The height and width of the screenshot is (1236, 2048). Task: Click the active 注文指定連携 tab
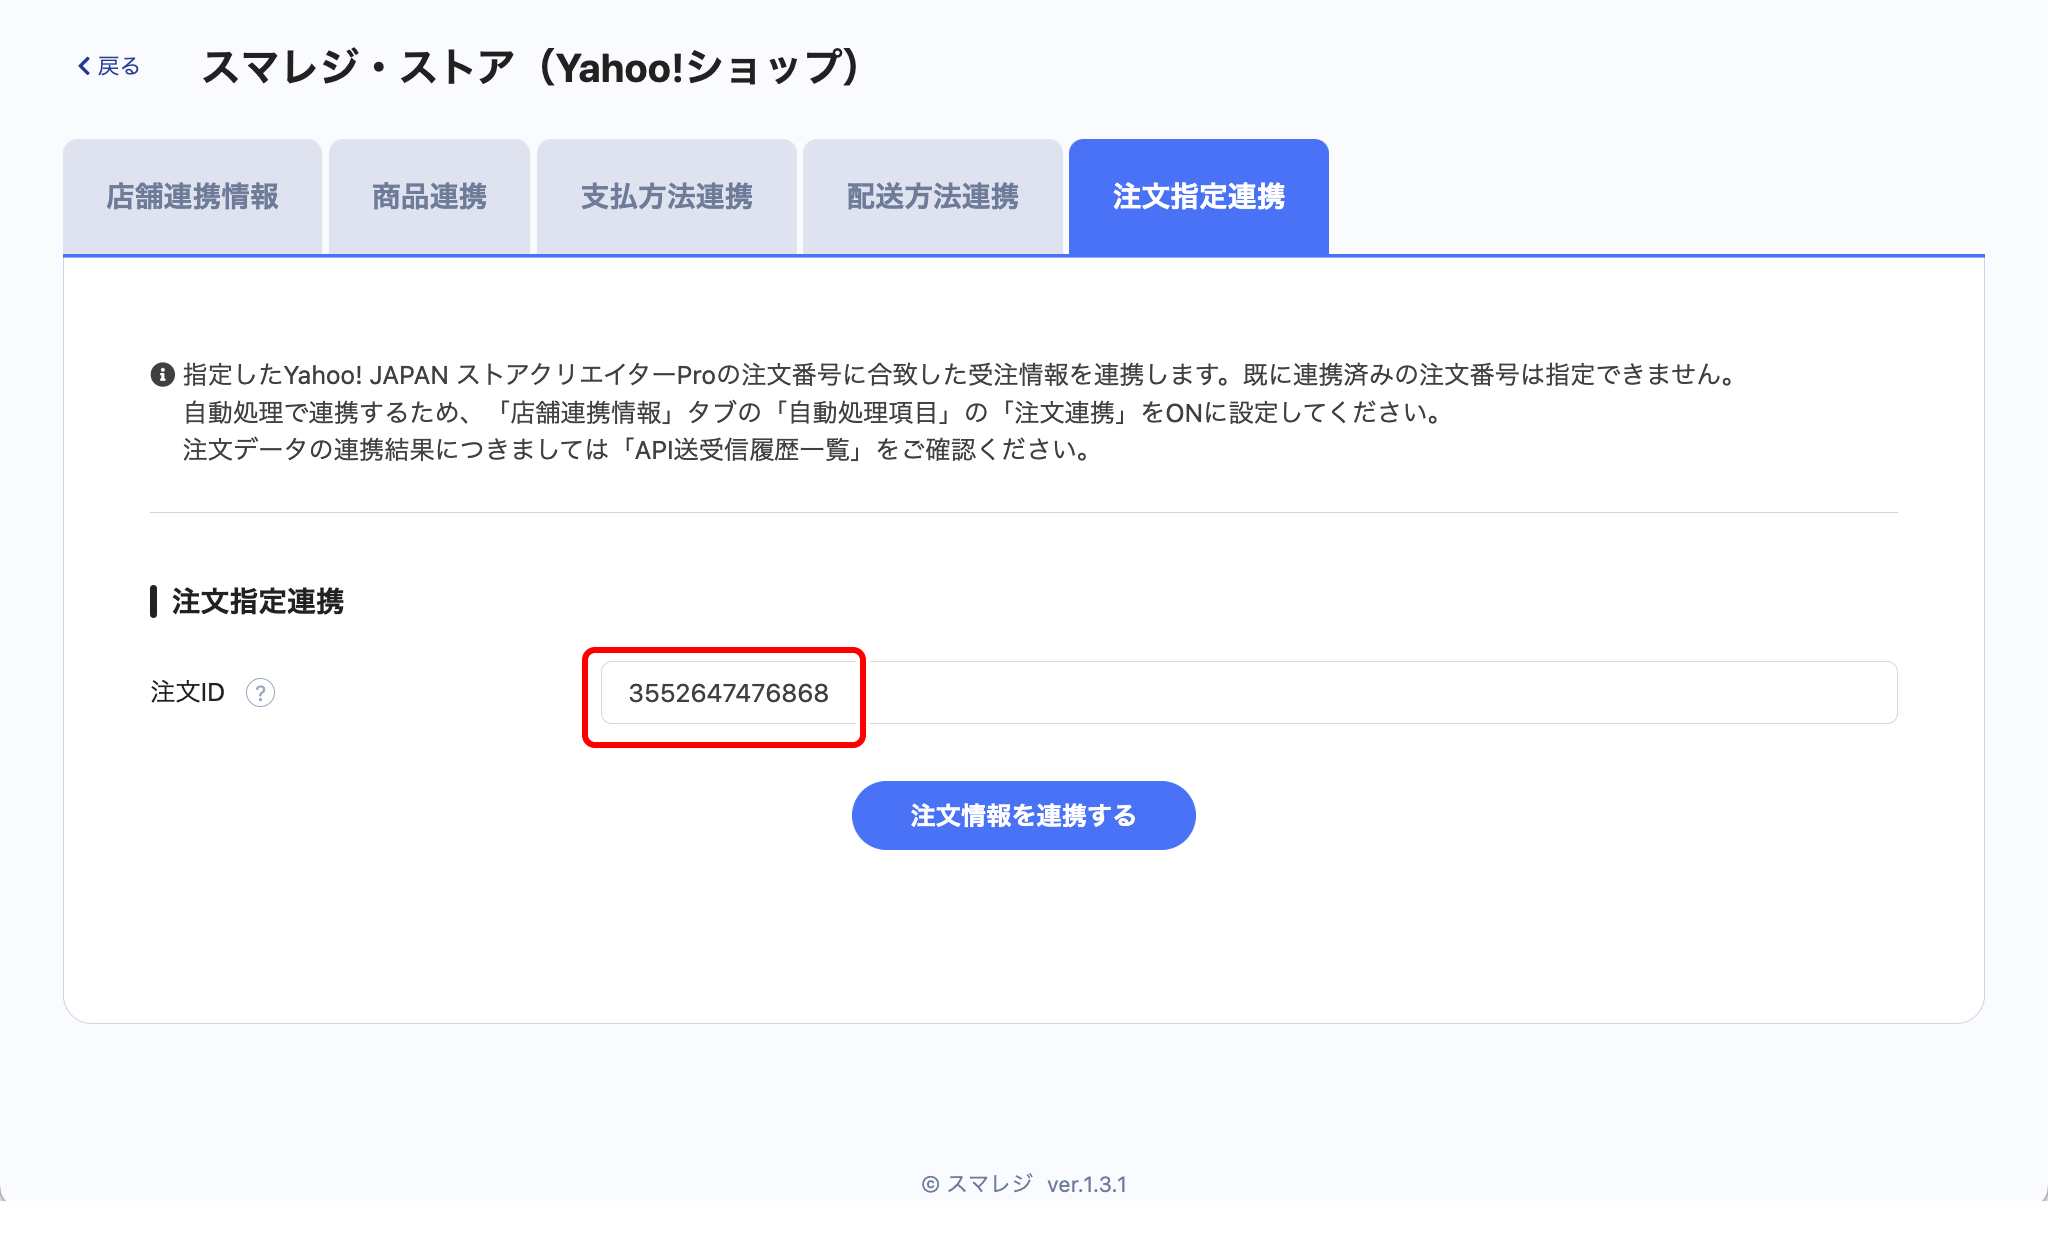(x=1198, y=197)
